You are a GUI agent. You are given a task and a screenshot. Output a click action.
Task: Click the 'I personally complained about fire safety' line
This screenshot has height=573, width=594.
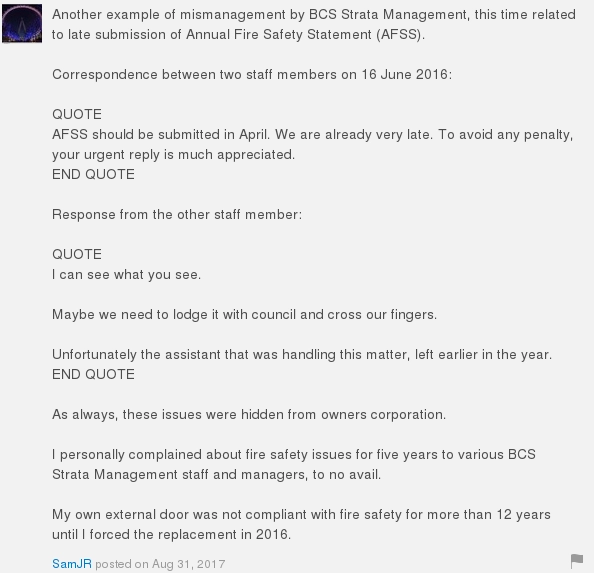coord(294,454)
